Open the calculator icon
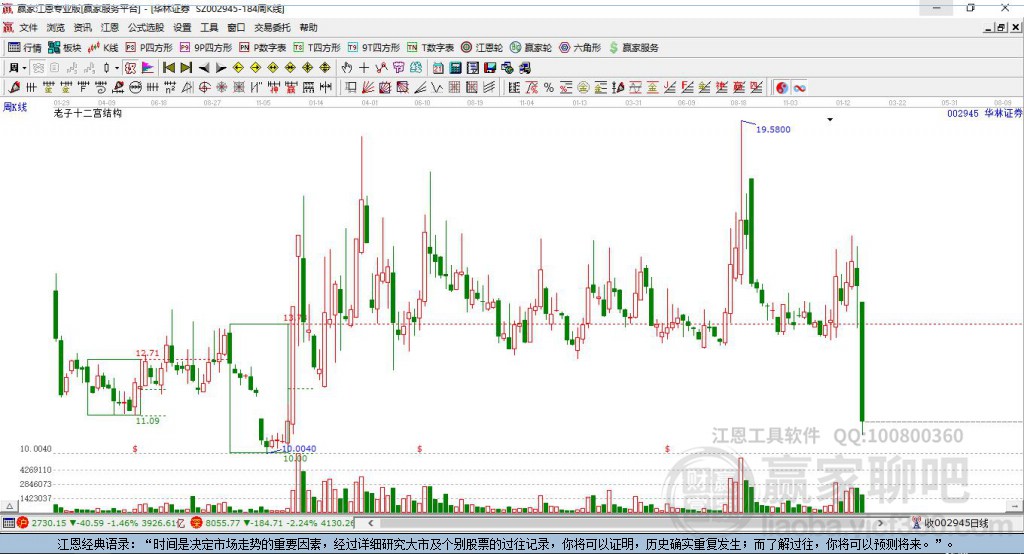 (x=455, y=68)
